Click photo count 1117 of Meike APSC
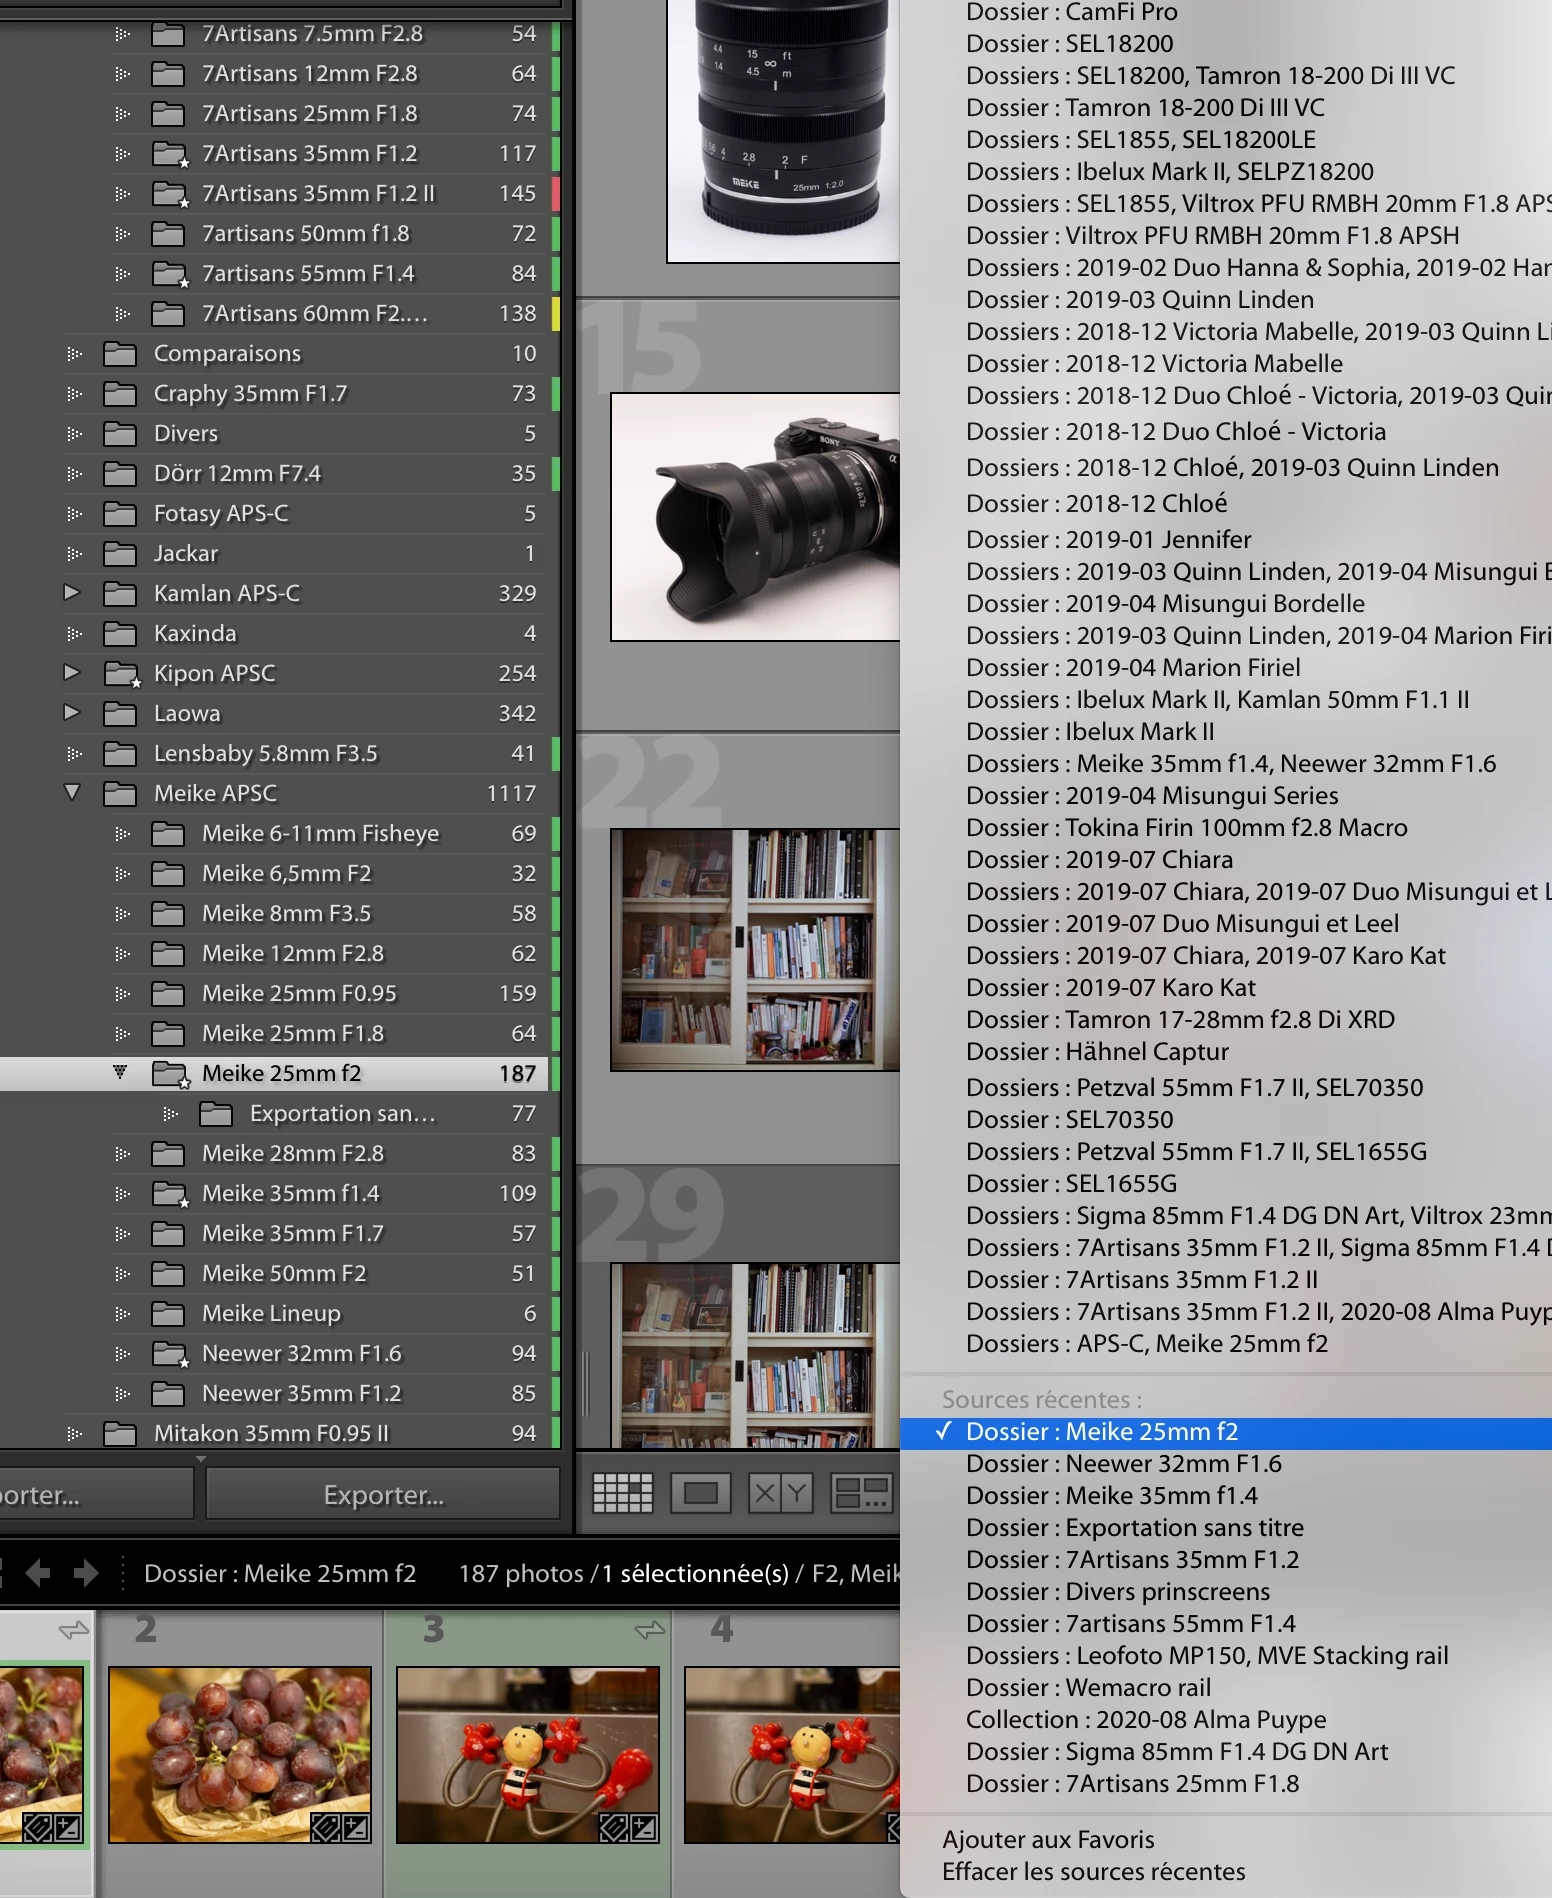The image size is (1552, 1898). coord(511,794)
